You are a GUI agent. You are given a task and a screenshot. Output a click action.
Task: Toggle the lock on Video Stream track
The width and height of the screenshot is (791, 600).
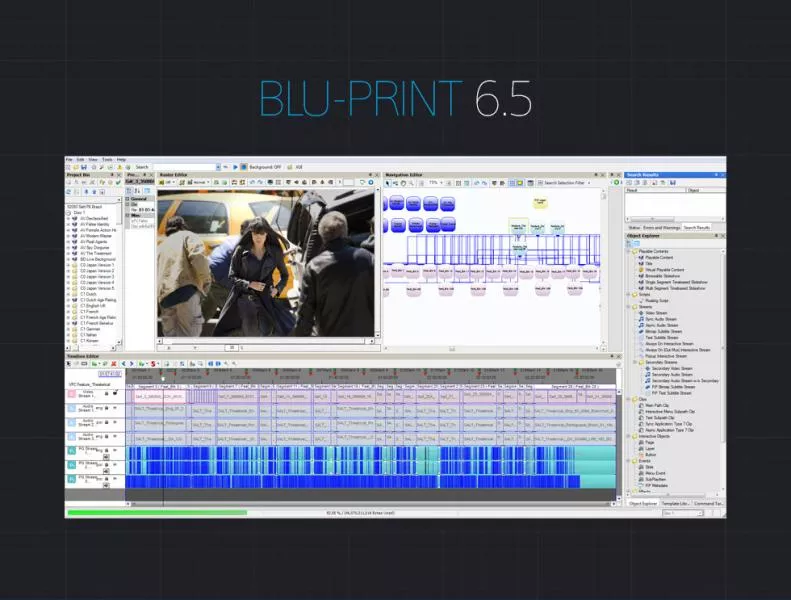[x=106, y=394]
